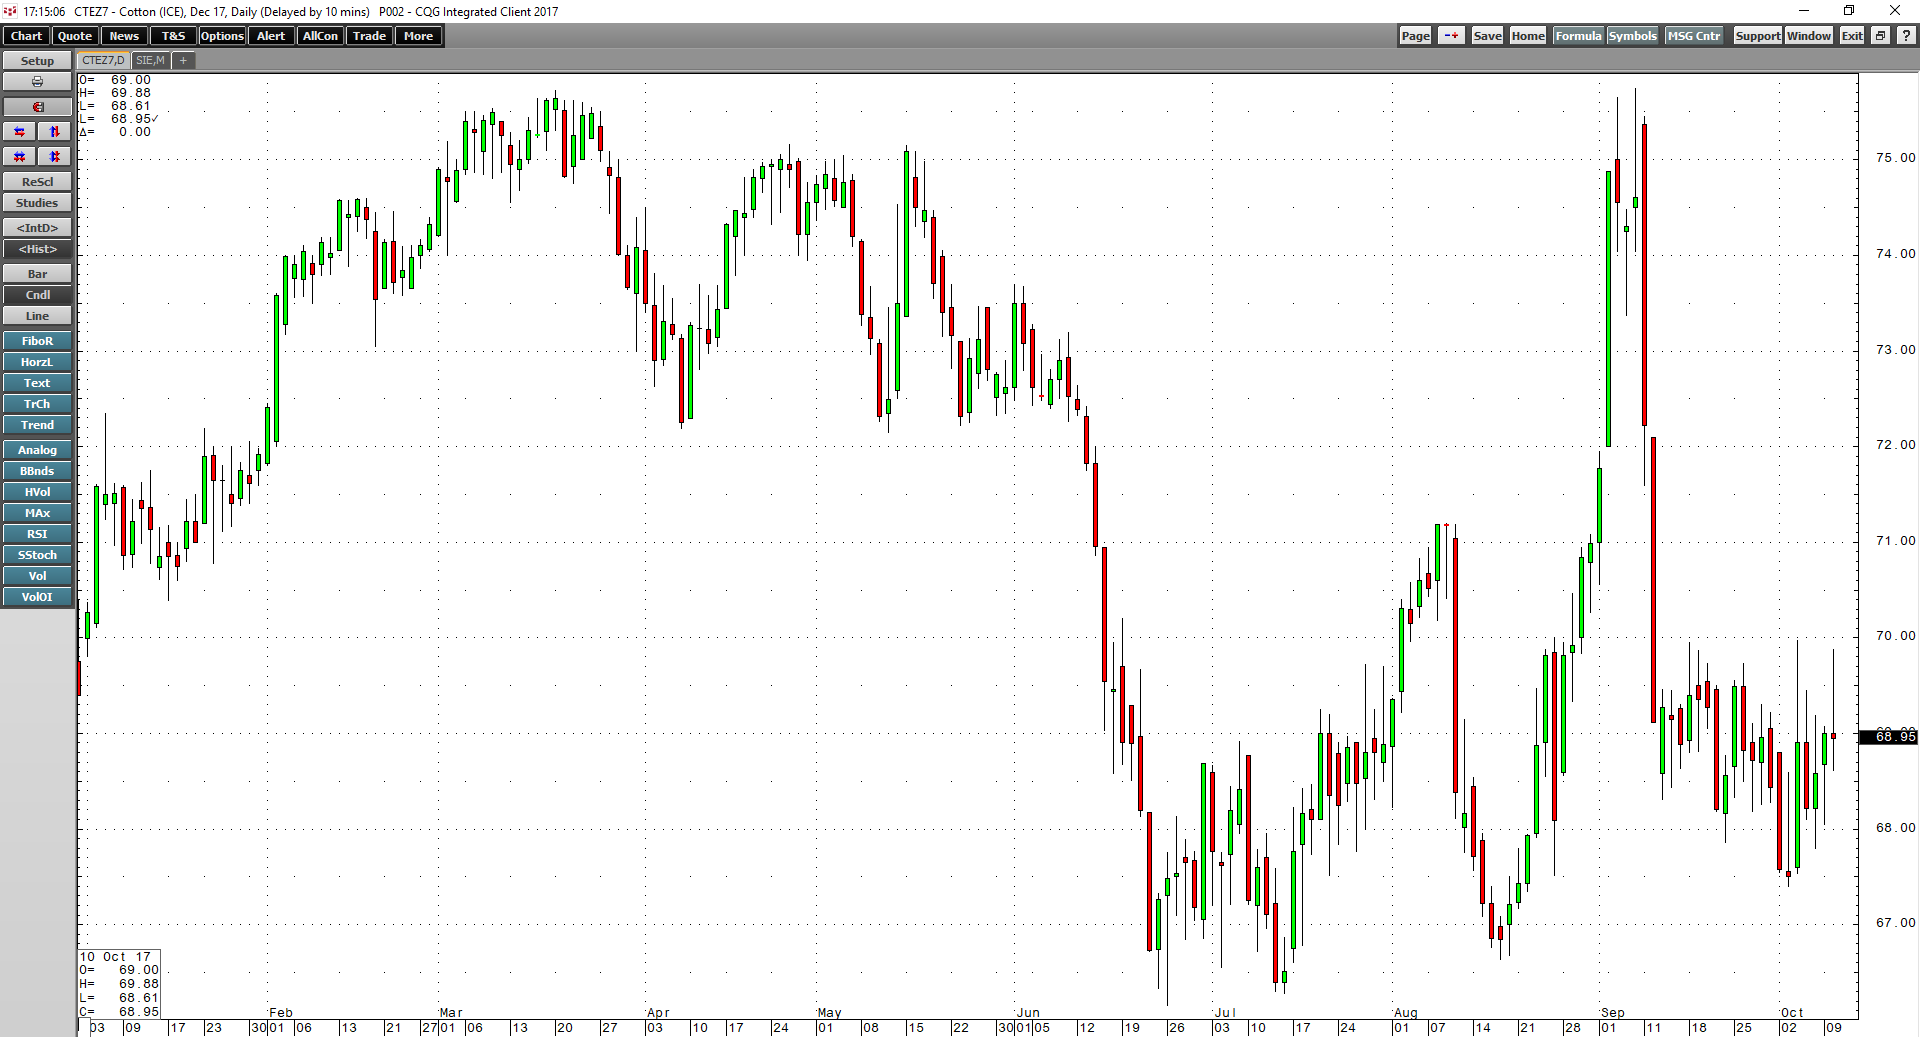Viewport: 1920px width, 1037px height.
Task: Switch chart to Candlestick with Cndl button
Action: tap(37, 294)
